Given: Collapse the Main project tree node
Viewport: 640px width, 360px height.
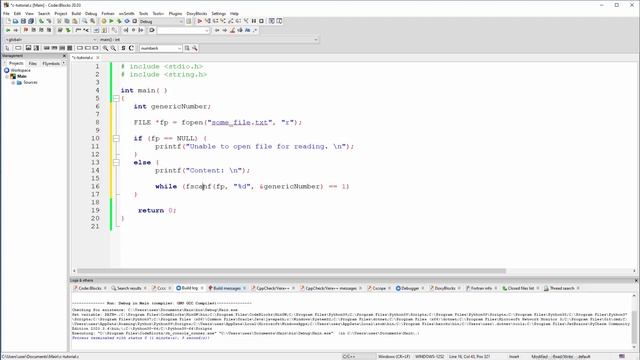Looking at the screenshot, I should [x=7, y=76].
